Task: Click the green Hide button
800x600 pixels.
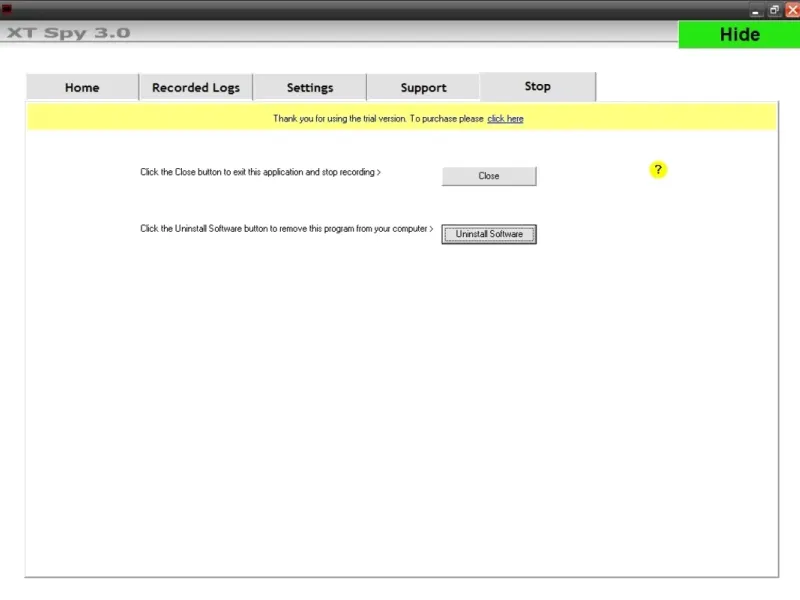Action: pos(739,35)
